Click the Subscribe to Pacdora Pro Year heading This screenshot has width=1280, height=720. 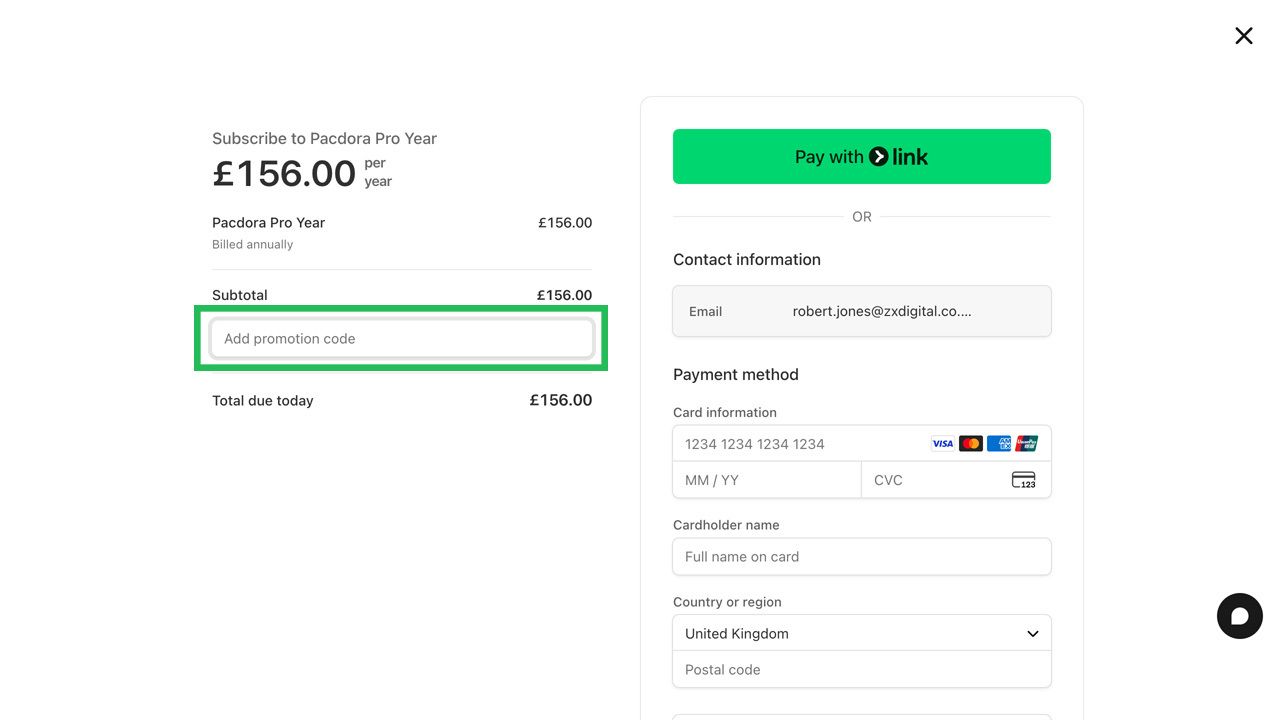click(x=324, y=138)
